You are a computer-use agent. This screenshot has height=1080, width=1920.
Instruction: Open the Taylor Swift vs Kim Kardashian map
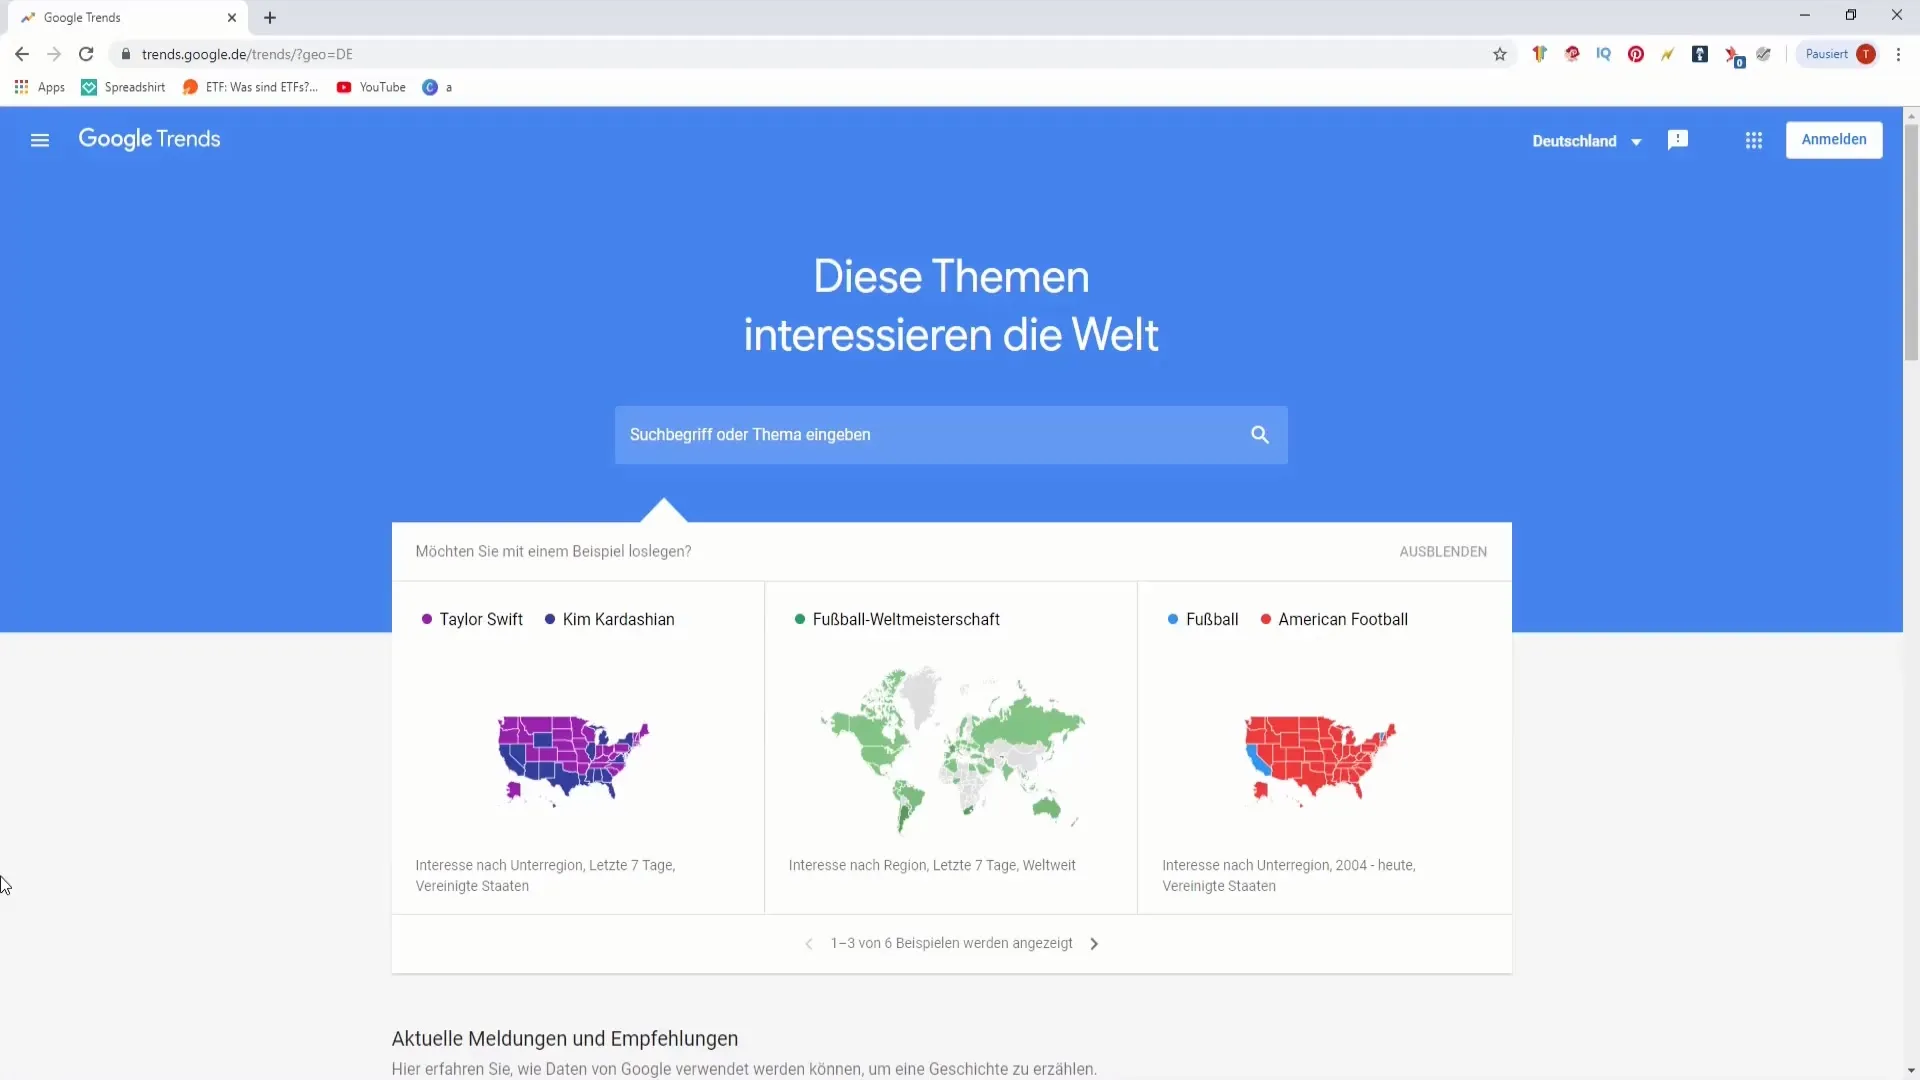[x=574, y=761]
